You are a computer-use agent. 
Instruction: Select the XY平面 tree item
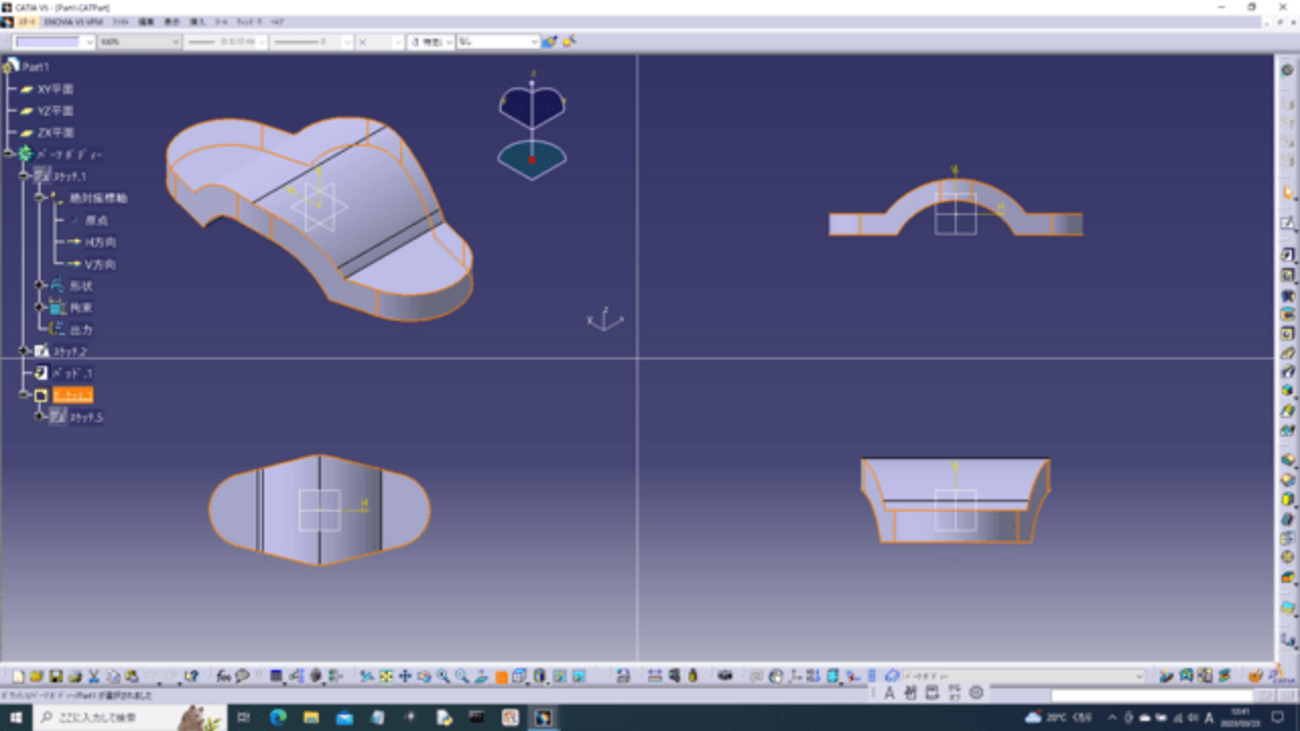55,89
